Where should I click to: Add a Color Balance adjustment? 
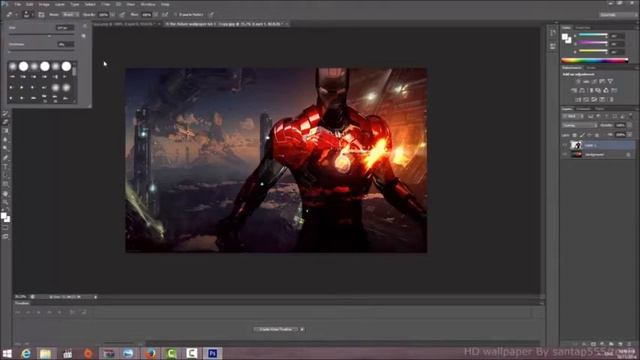point(582,91)
